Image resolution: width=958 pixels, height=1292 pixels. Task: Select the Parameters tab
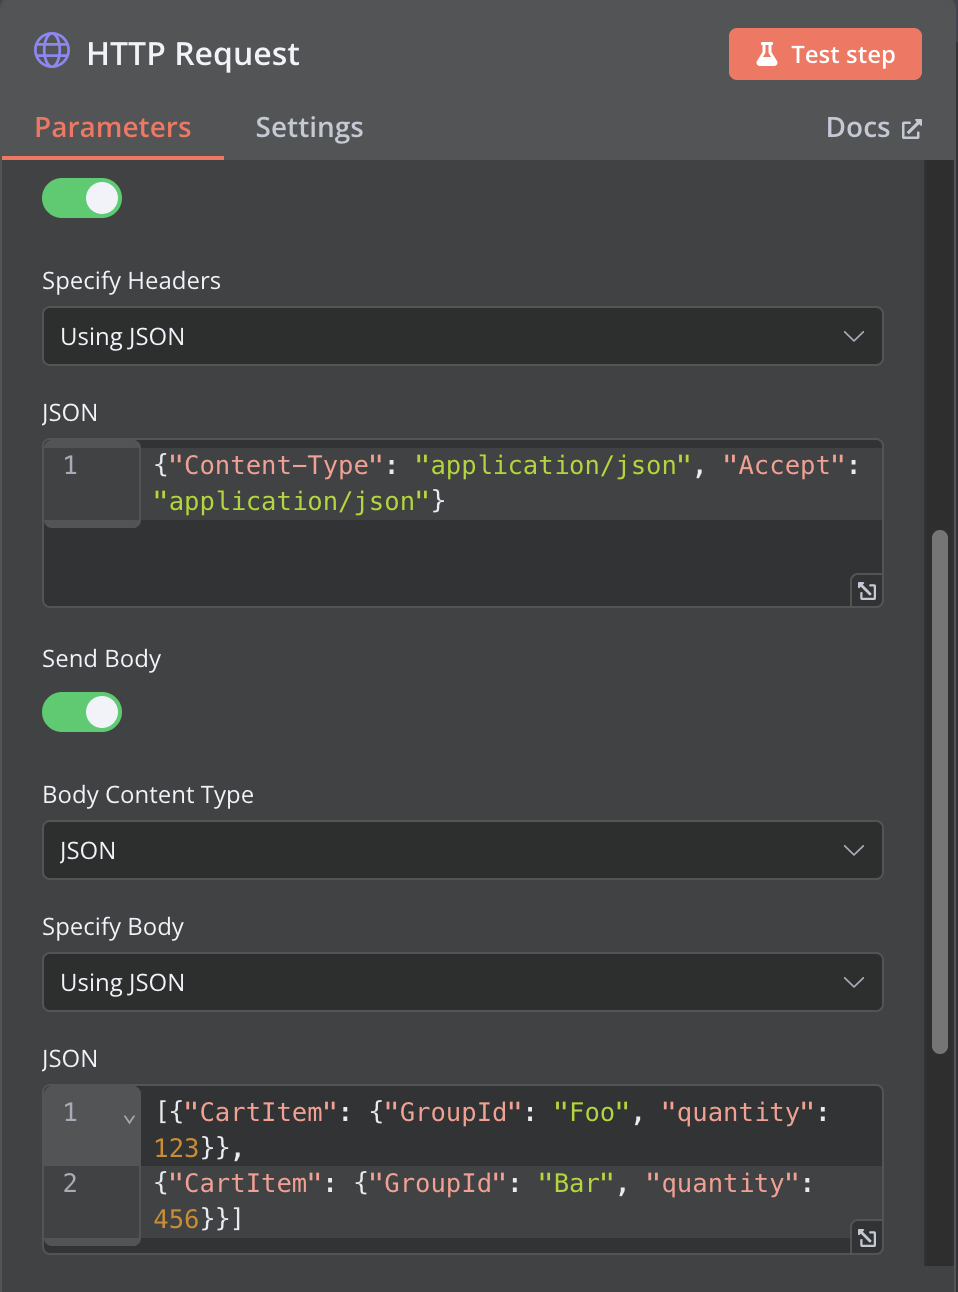click(113, 128)
